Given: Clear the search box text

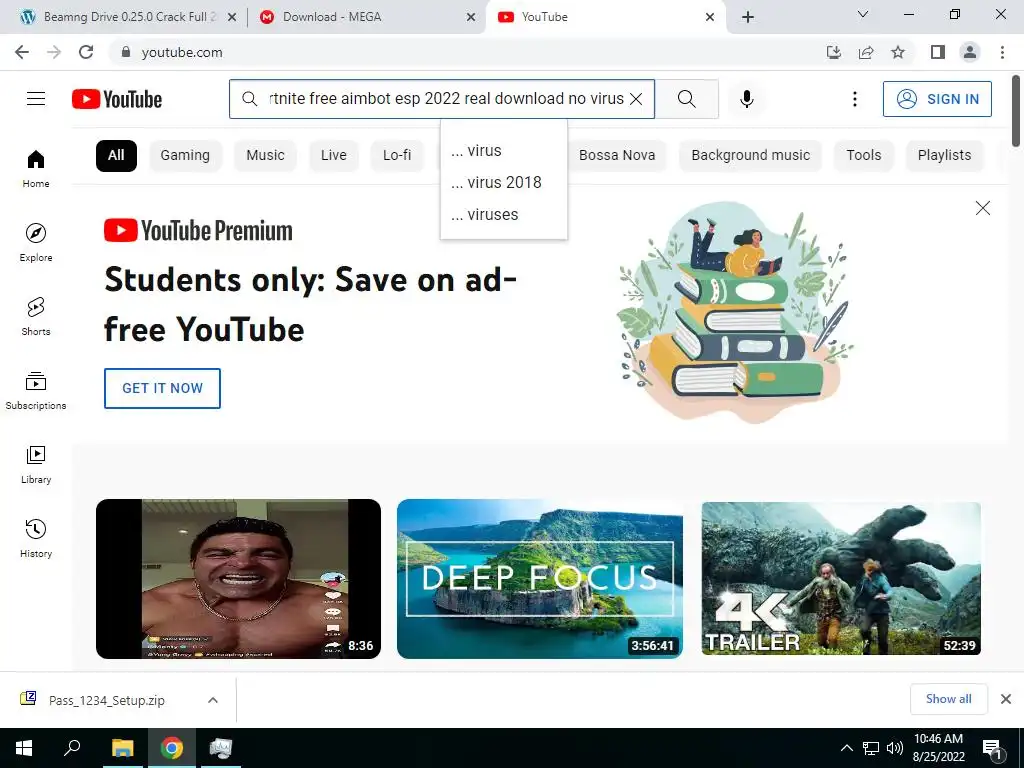Looking at the screenshot, I should point(636,99).
